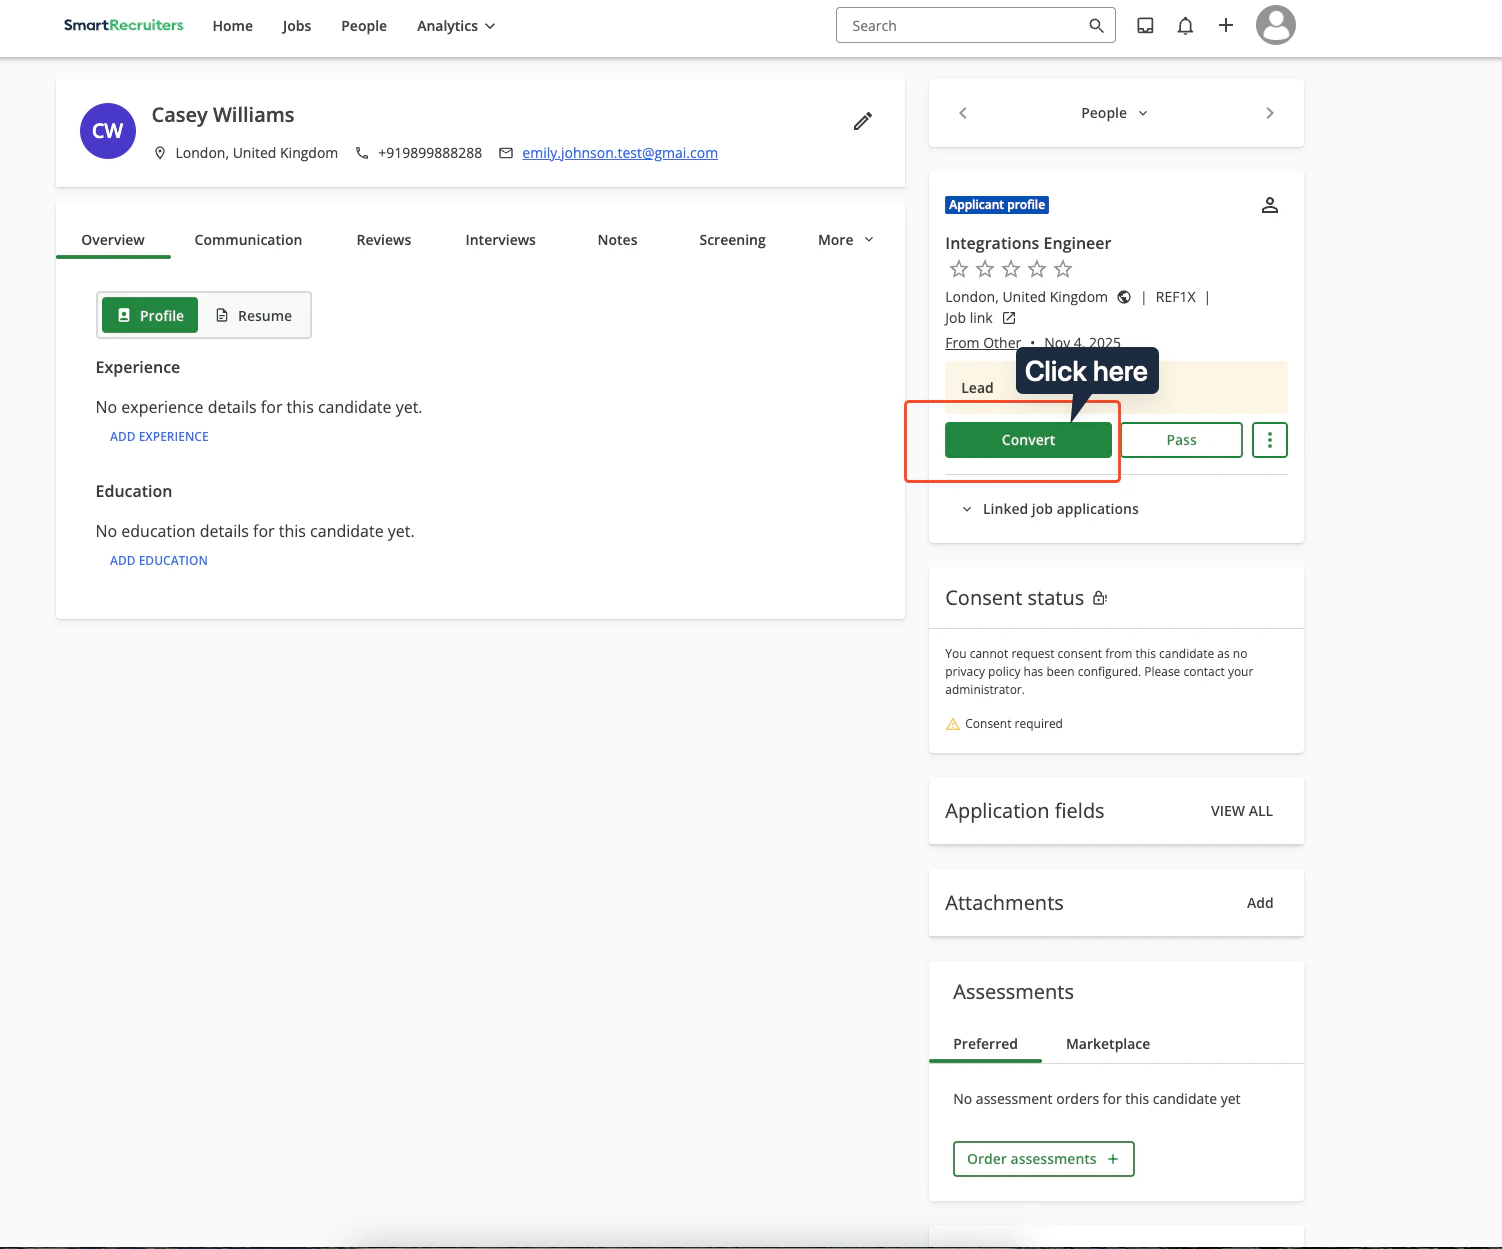Click Order assessments button
Viewport: 1502px width, 1249px height.
1044,1159
